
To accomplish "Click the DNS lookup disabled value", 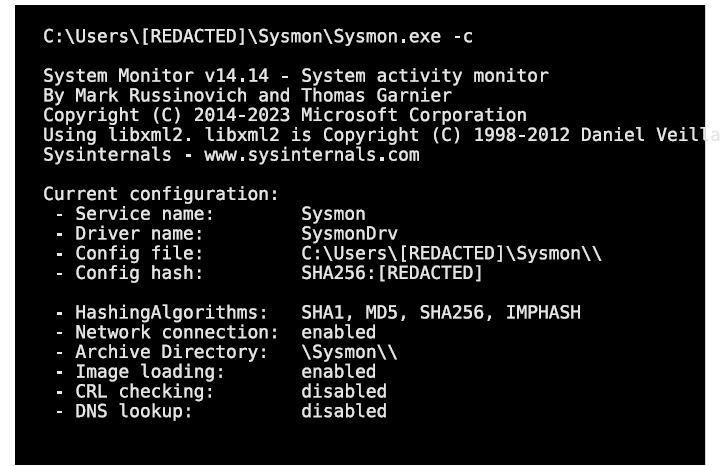I will coord(343,411).
